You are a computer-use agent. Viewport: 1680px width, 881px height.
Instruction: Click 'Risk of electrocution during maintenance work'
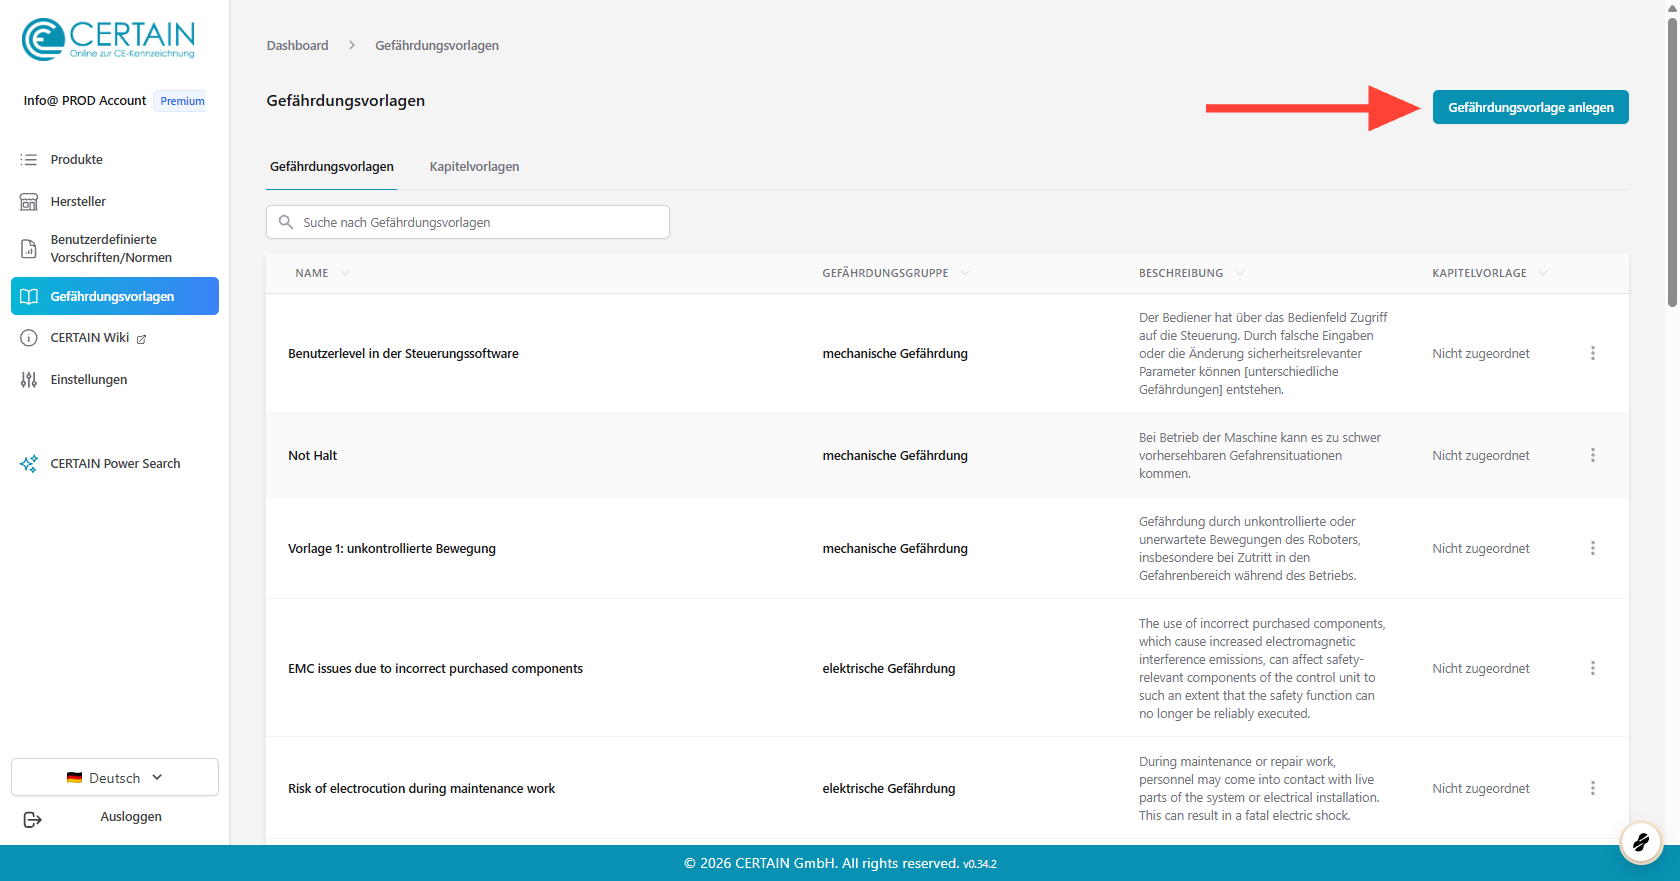[421, 789]
